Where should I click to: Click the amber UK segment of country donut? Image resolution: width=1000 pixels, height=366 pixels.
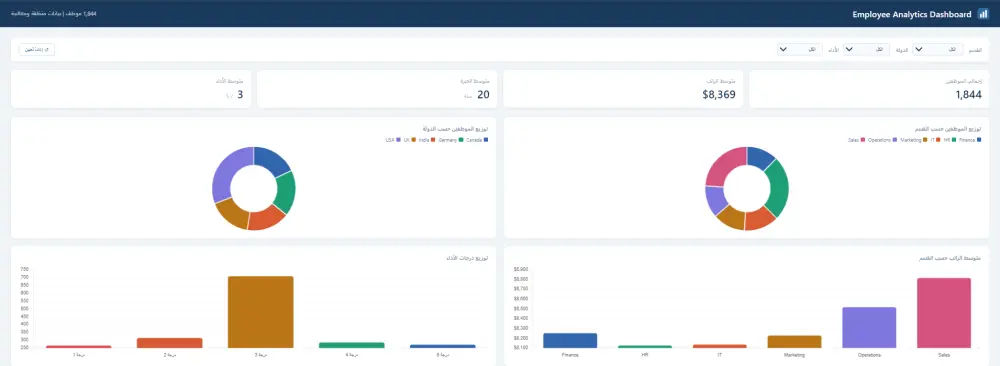(x=233, y=214)
